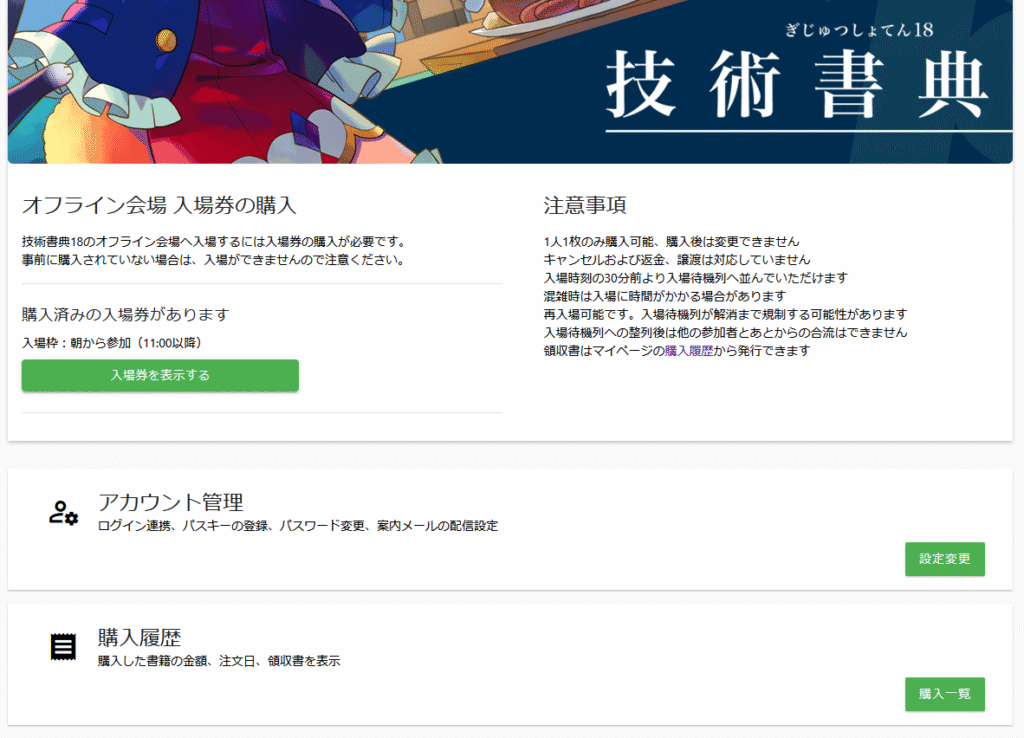
Task: Click the 技術書典 banner image
Action: pyautogui.click(x=510, y=82)
